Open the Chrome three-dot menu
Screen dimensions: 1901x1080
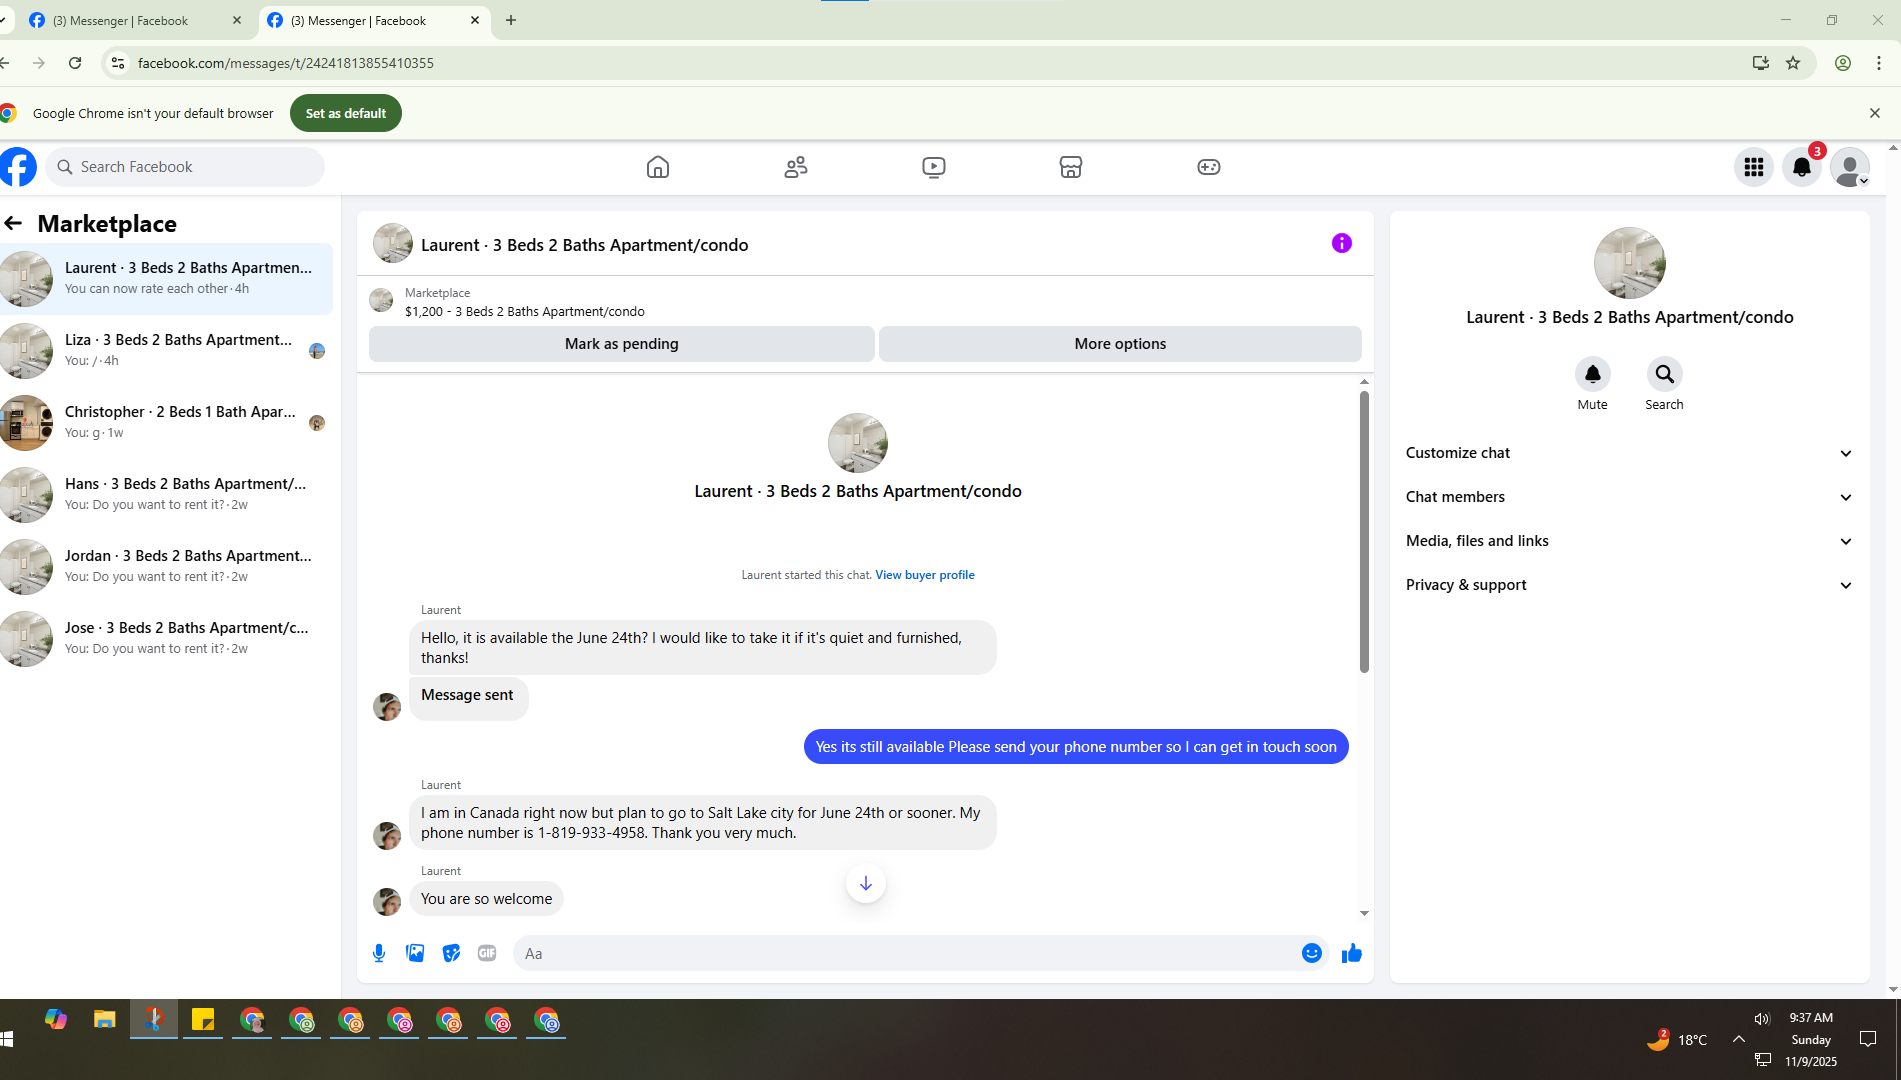click(x=1879, y=63)
